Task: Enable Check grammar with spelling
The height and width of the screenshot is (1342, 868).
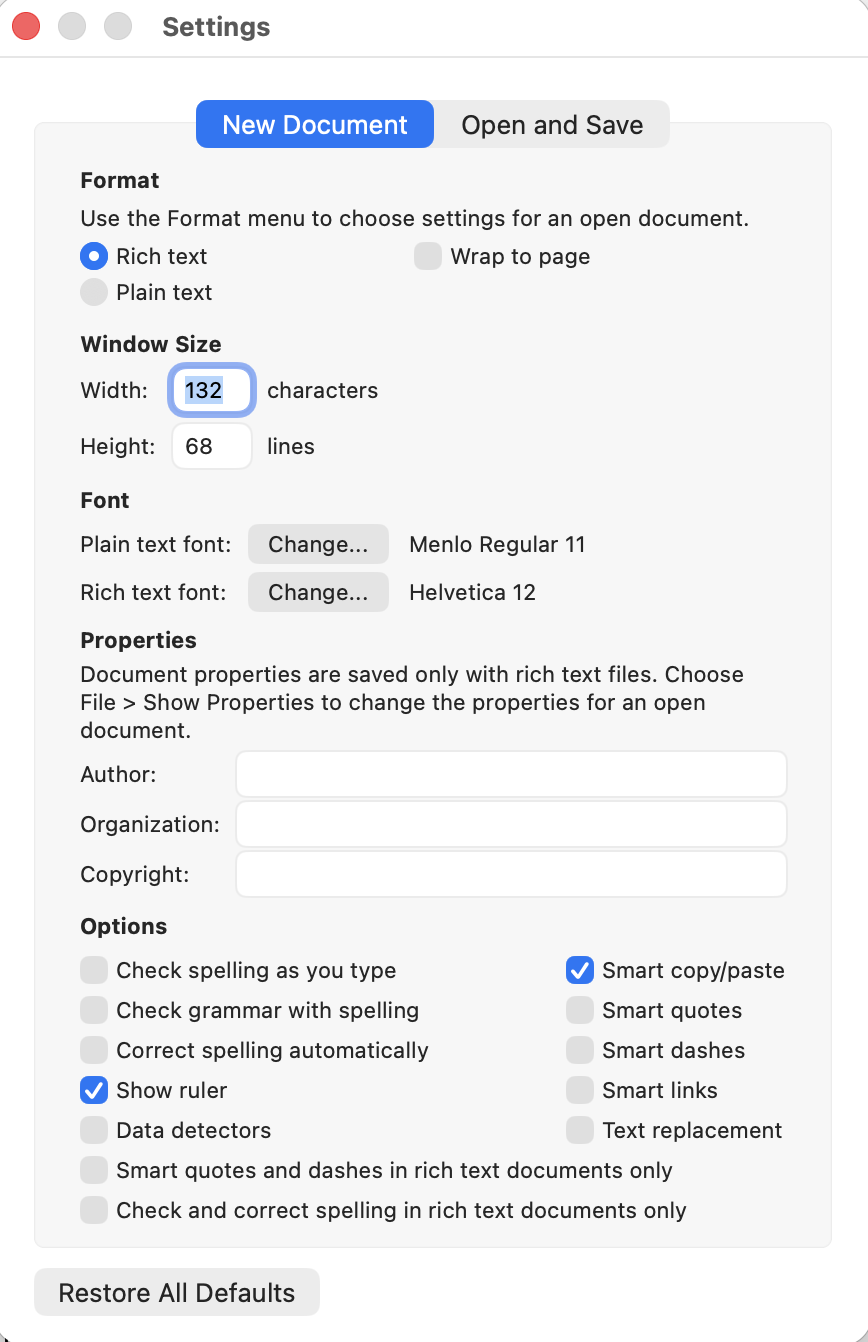Action: pos(93,1010)
